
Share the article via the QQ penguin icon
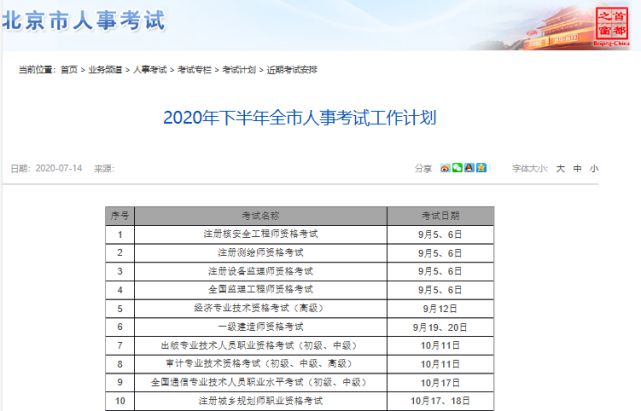pos(469,168)
